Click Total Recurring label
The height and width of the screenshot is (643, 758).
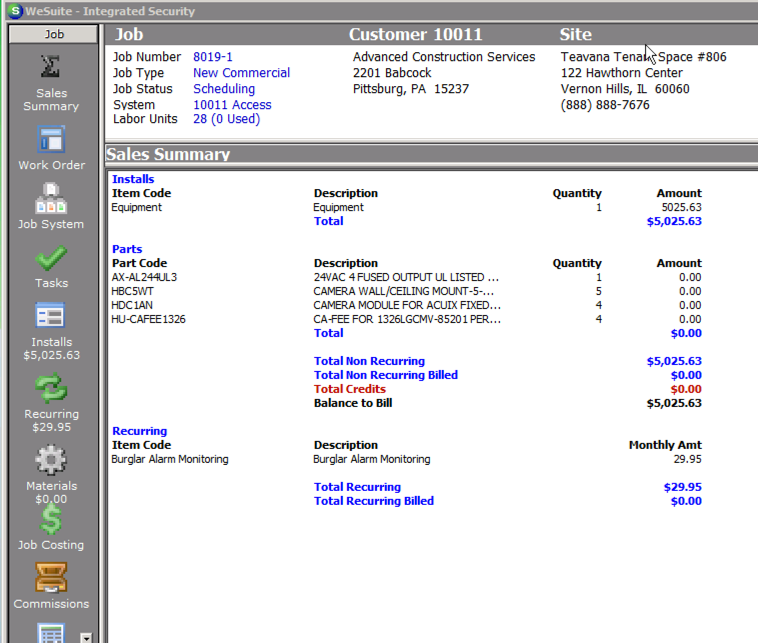357,487
